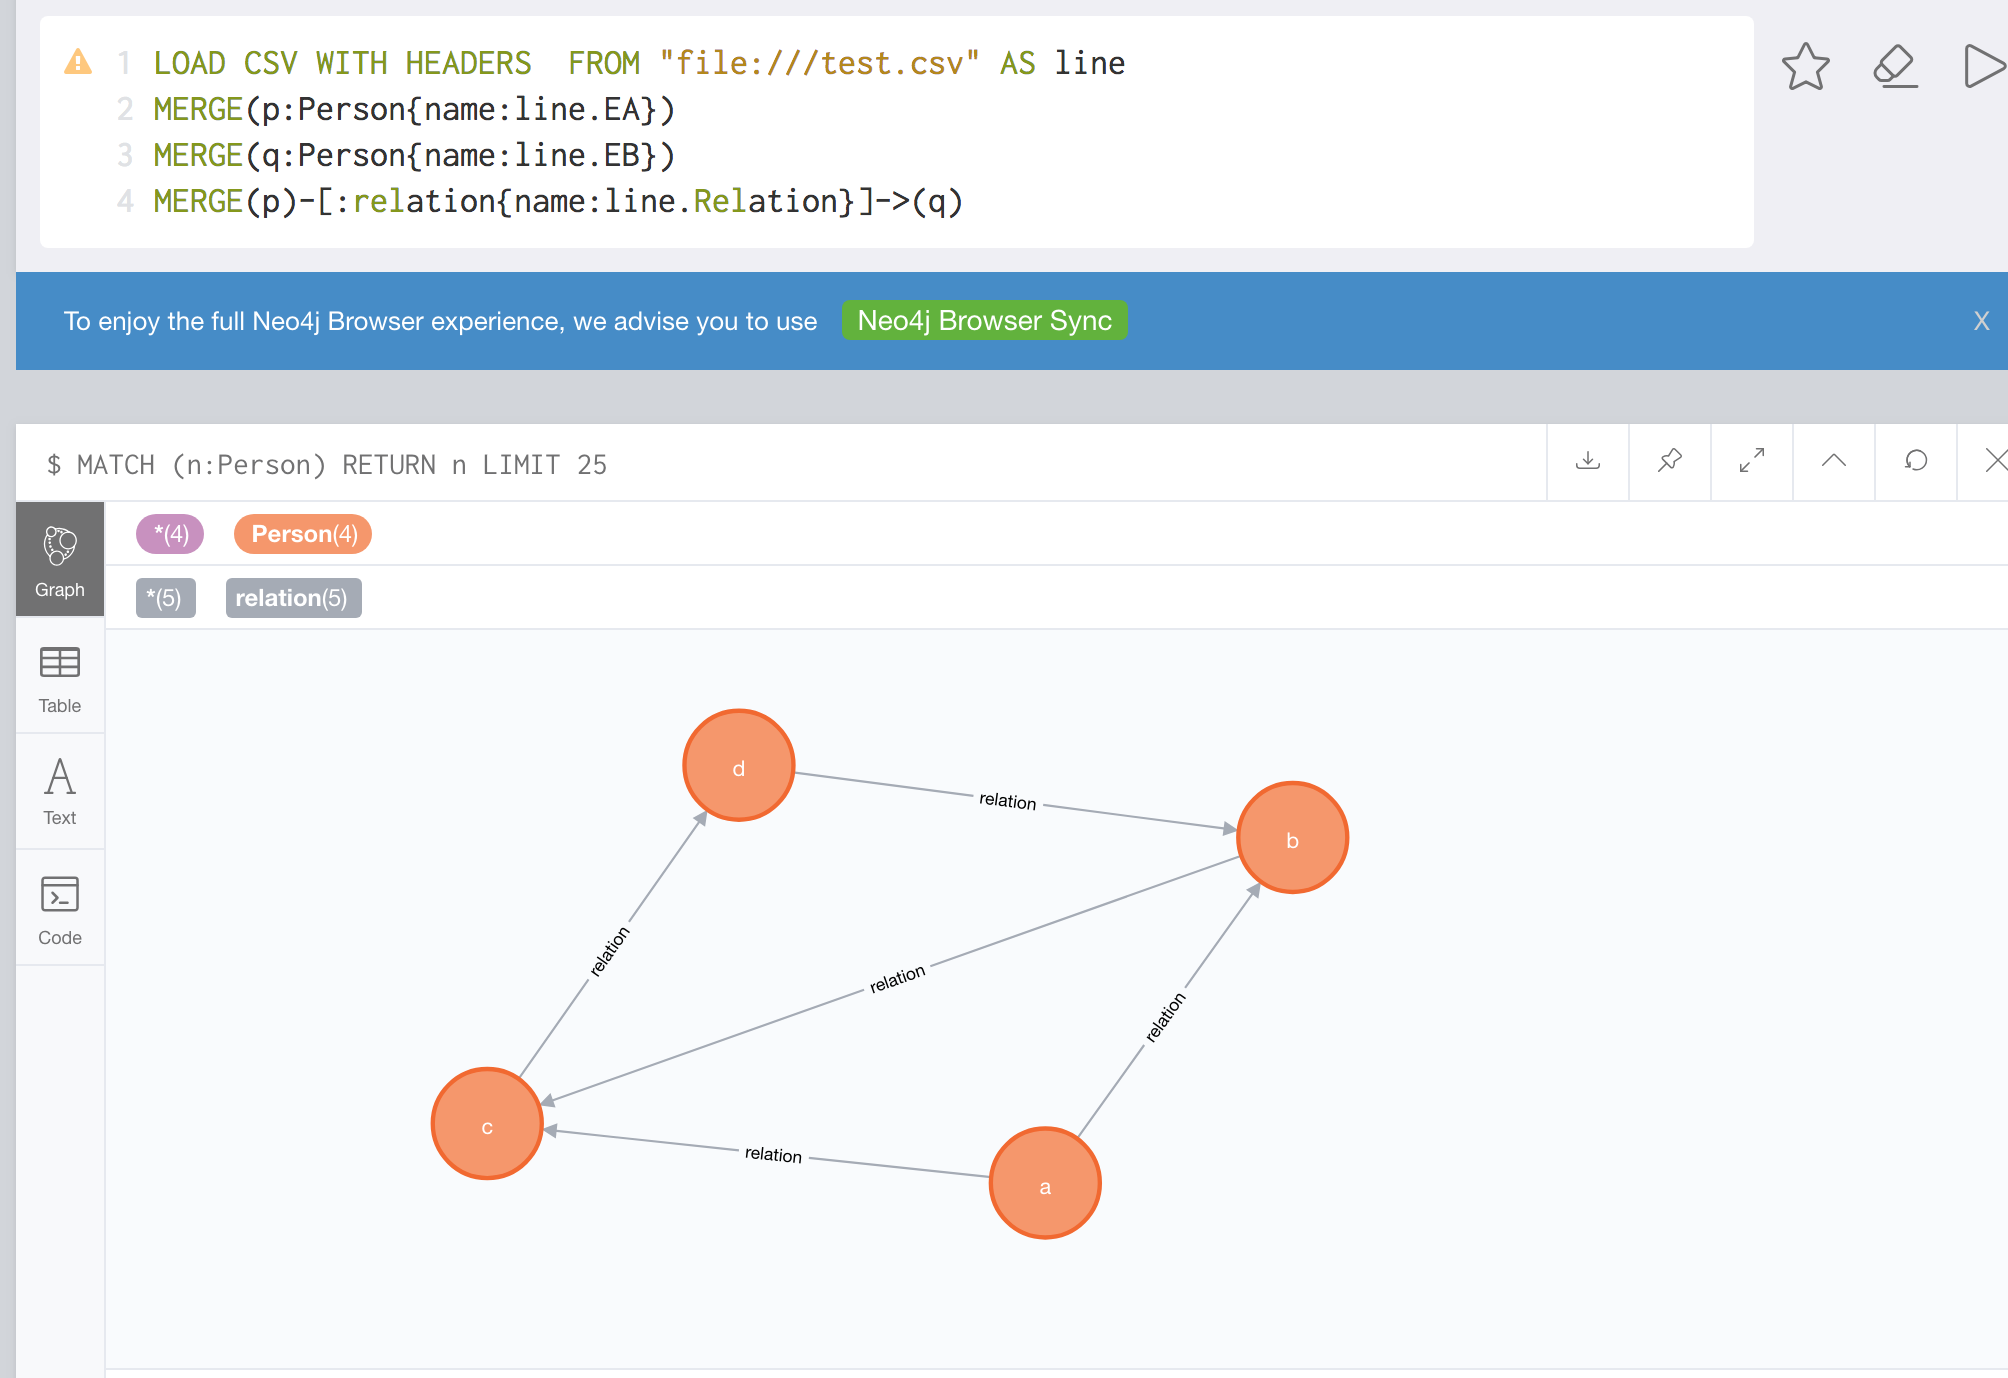Image resolution: width=2008 pixels, height=1378 pixels.
Task: Download the result using export icon
Action: (x=1587, y=461)
